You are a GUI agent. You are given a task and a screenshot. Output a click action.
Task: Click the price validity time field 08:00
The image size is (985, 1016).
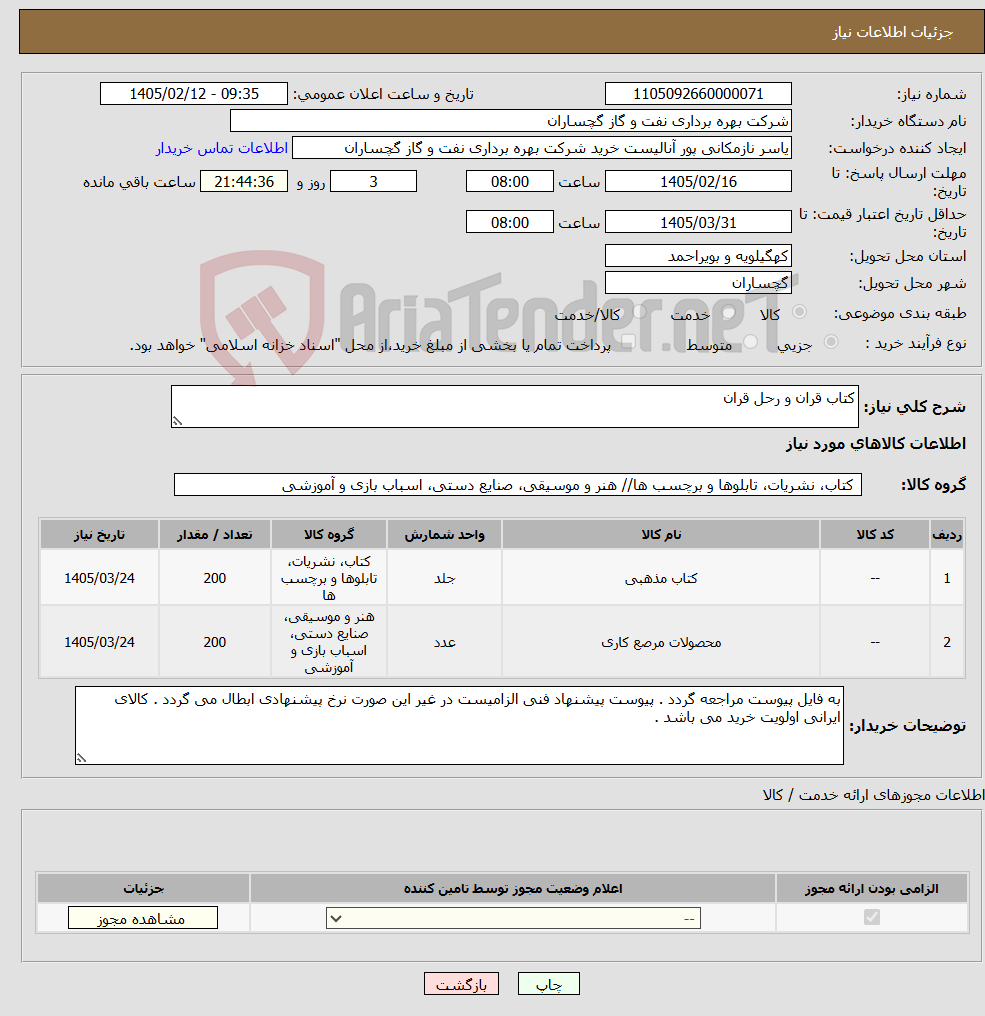[509, 222]
